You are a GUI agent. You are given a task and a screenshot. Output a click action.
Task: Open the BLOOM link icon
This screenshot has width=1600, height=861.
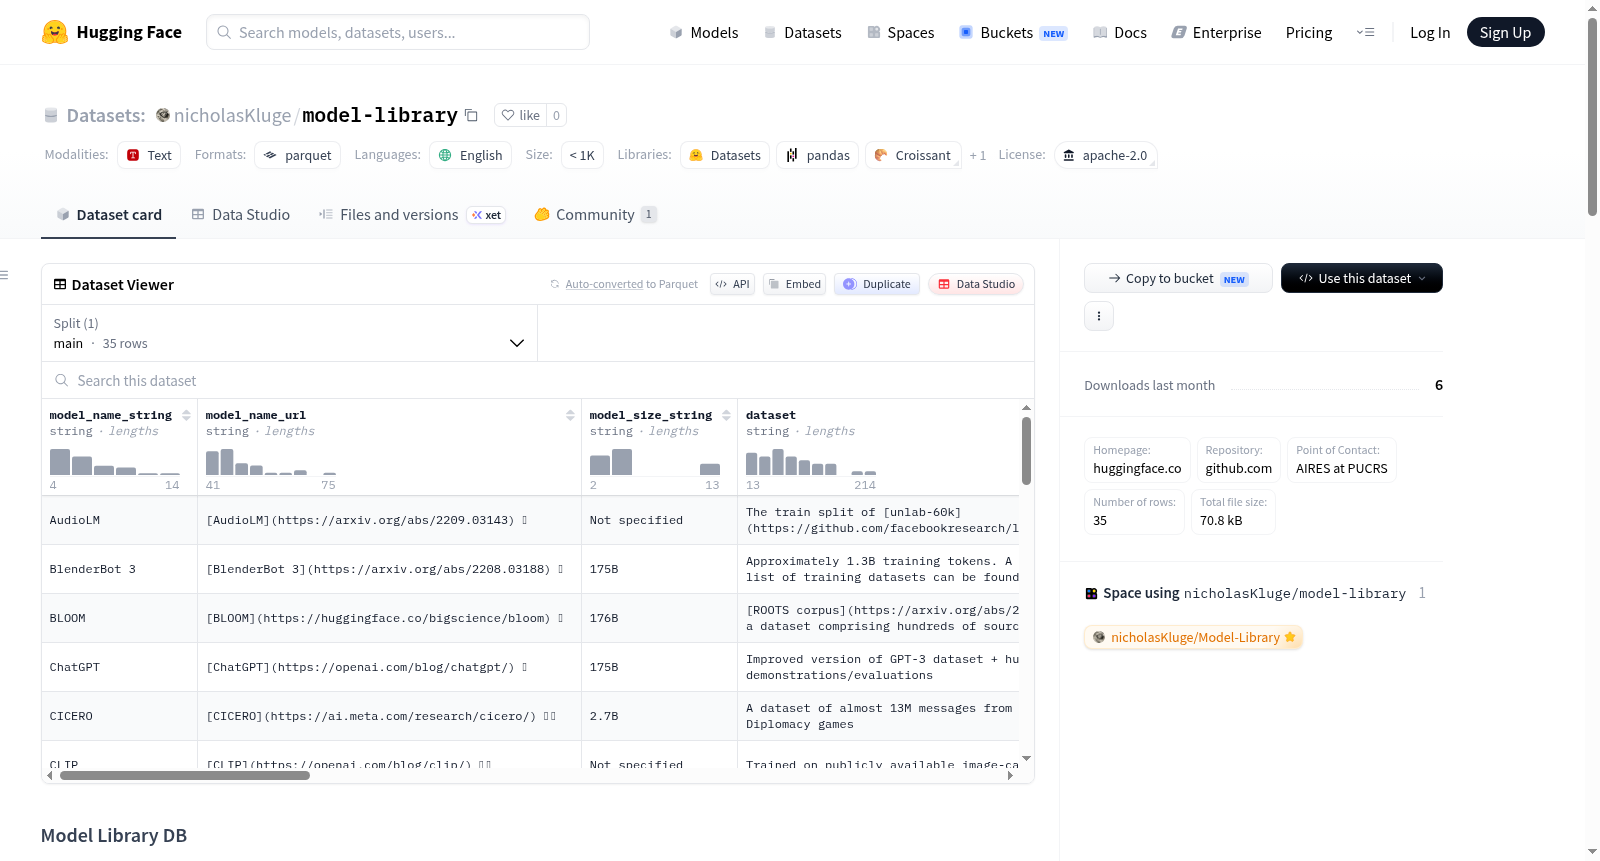coord(561,618)
